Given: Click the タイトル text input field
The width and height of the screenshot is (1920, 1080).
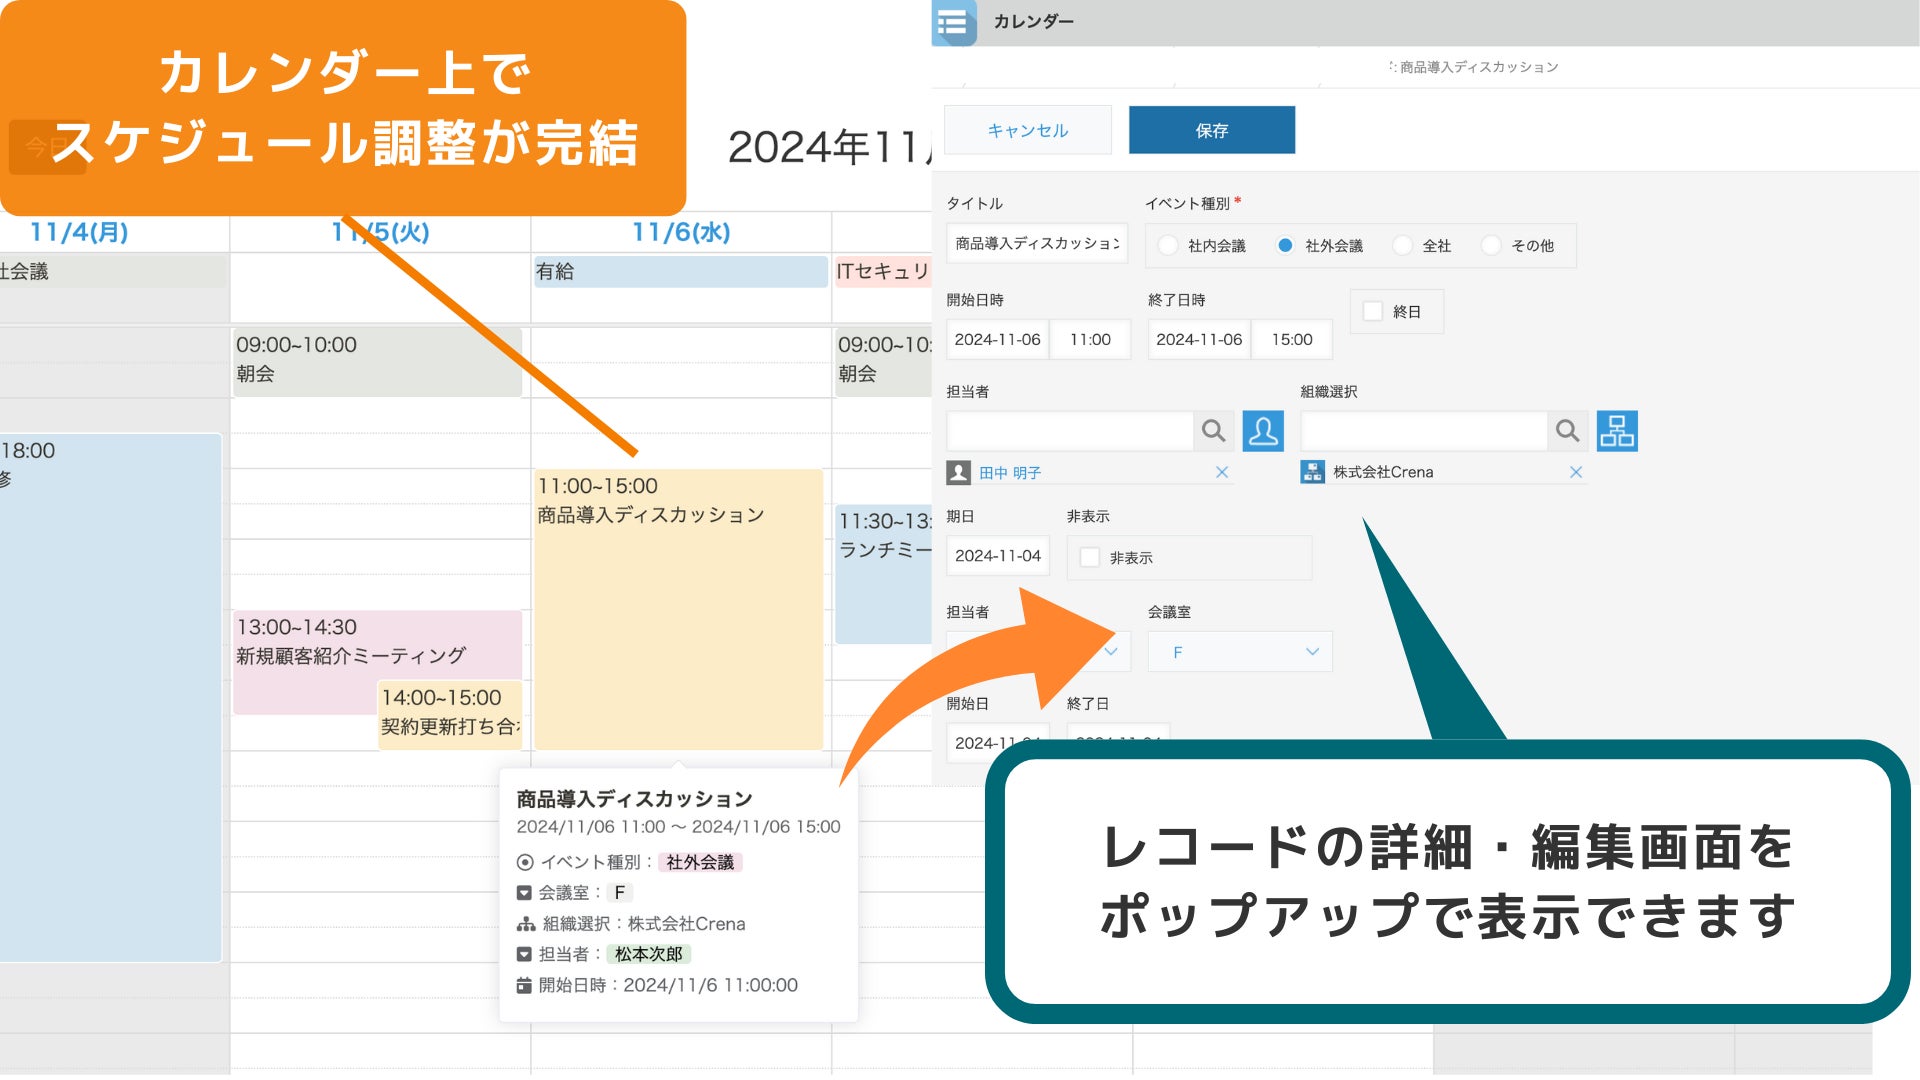Looking at the screenshot, I should (x=1037, y=244).
